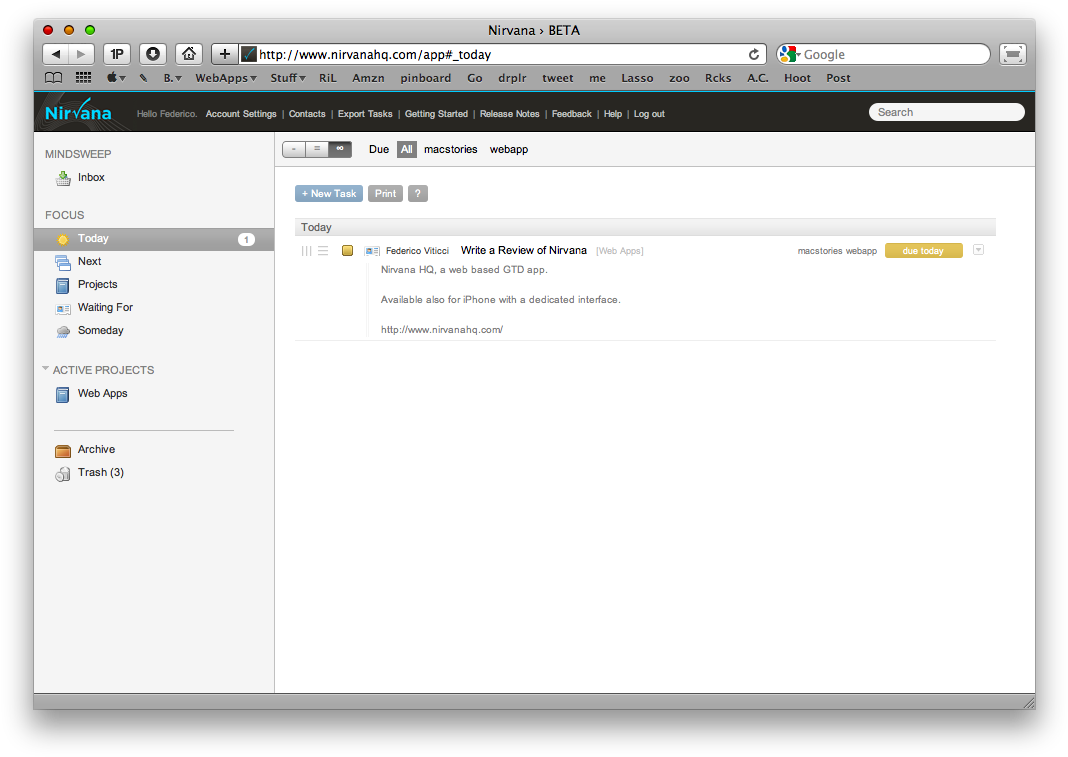This screenshot has height=757, width=1068.
Task: Open the Apple bookmarks dropdown
Action: [115, 78]
